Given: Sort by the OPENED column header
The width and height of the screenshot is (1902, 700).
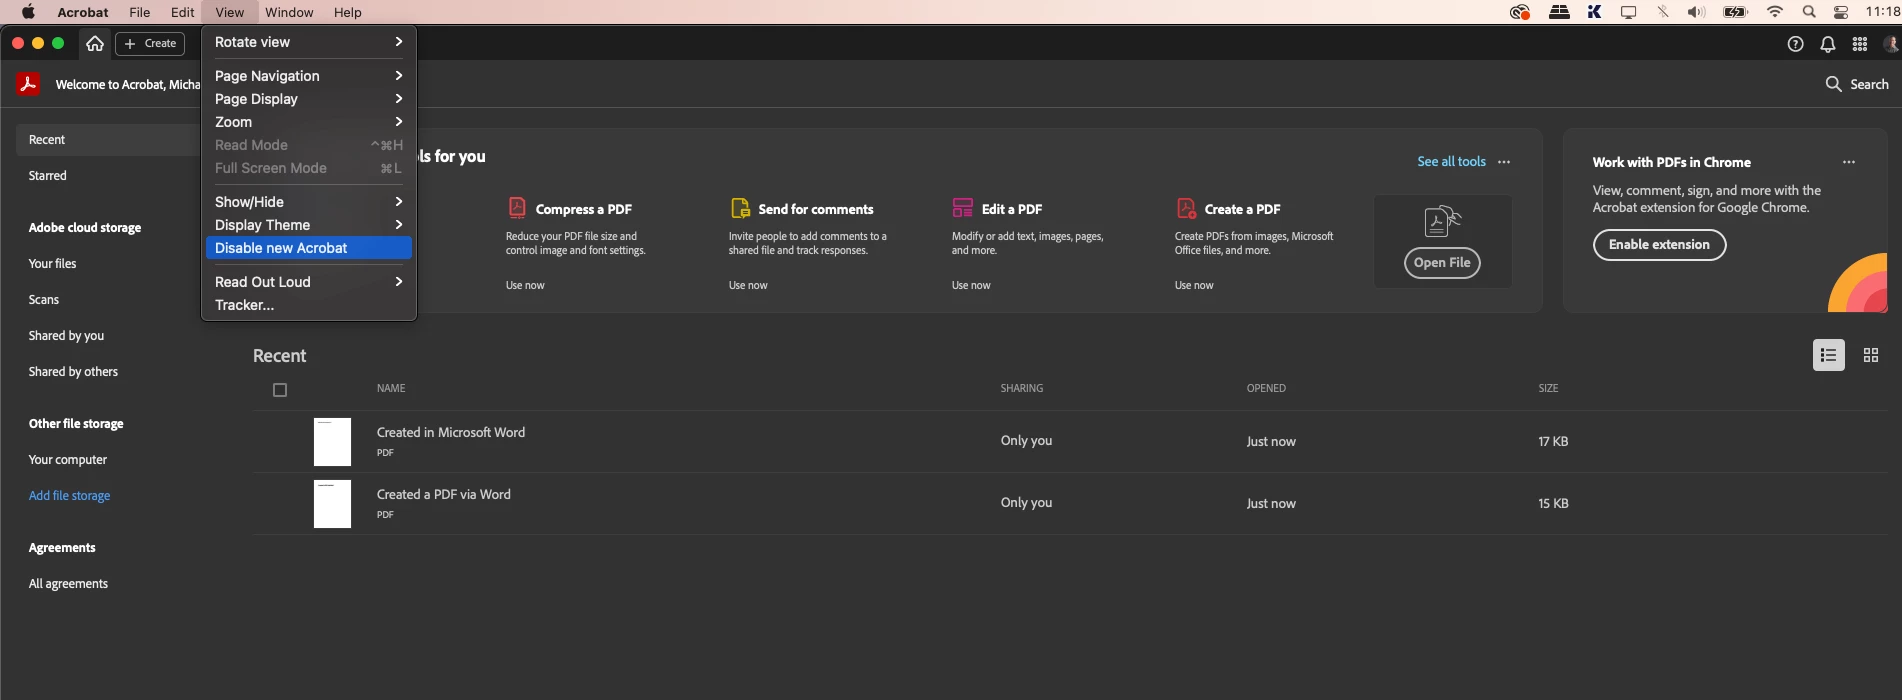Looking at the screenshot, I should [x=1266, y=388].
